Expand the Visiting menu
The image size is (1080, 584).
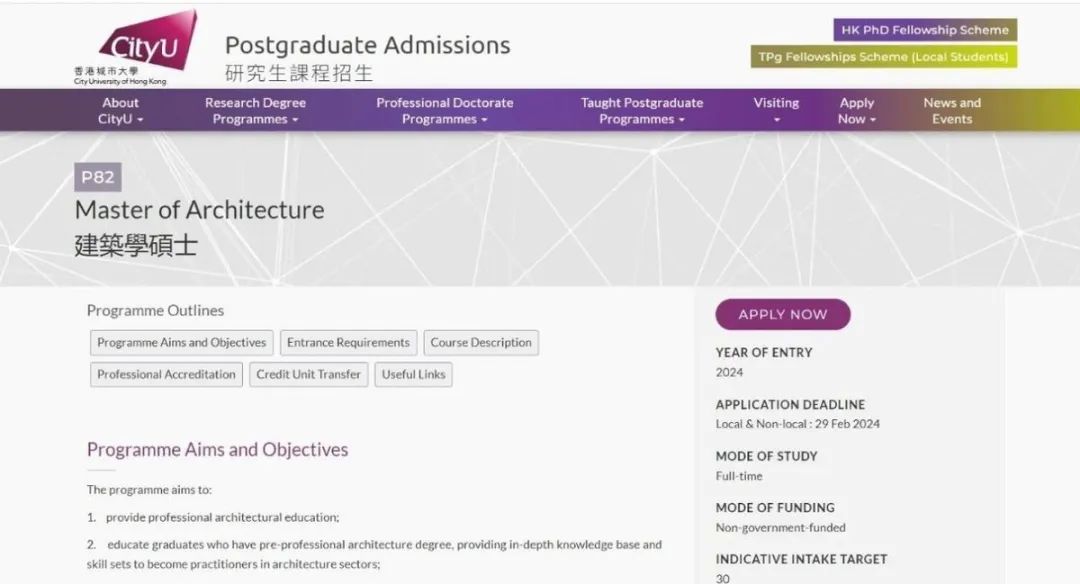point(776,110)
